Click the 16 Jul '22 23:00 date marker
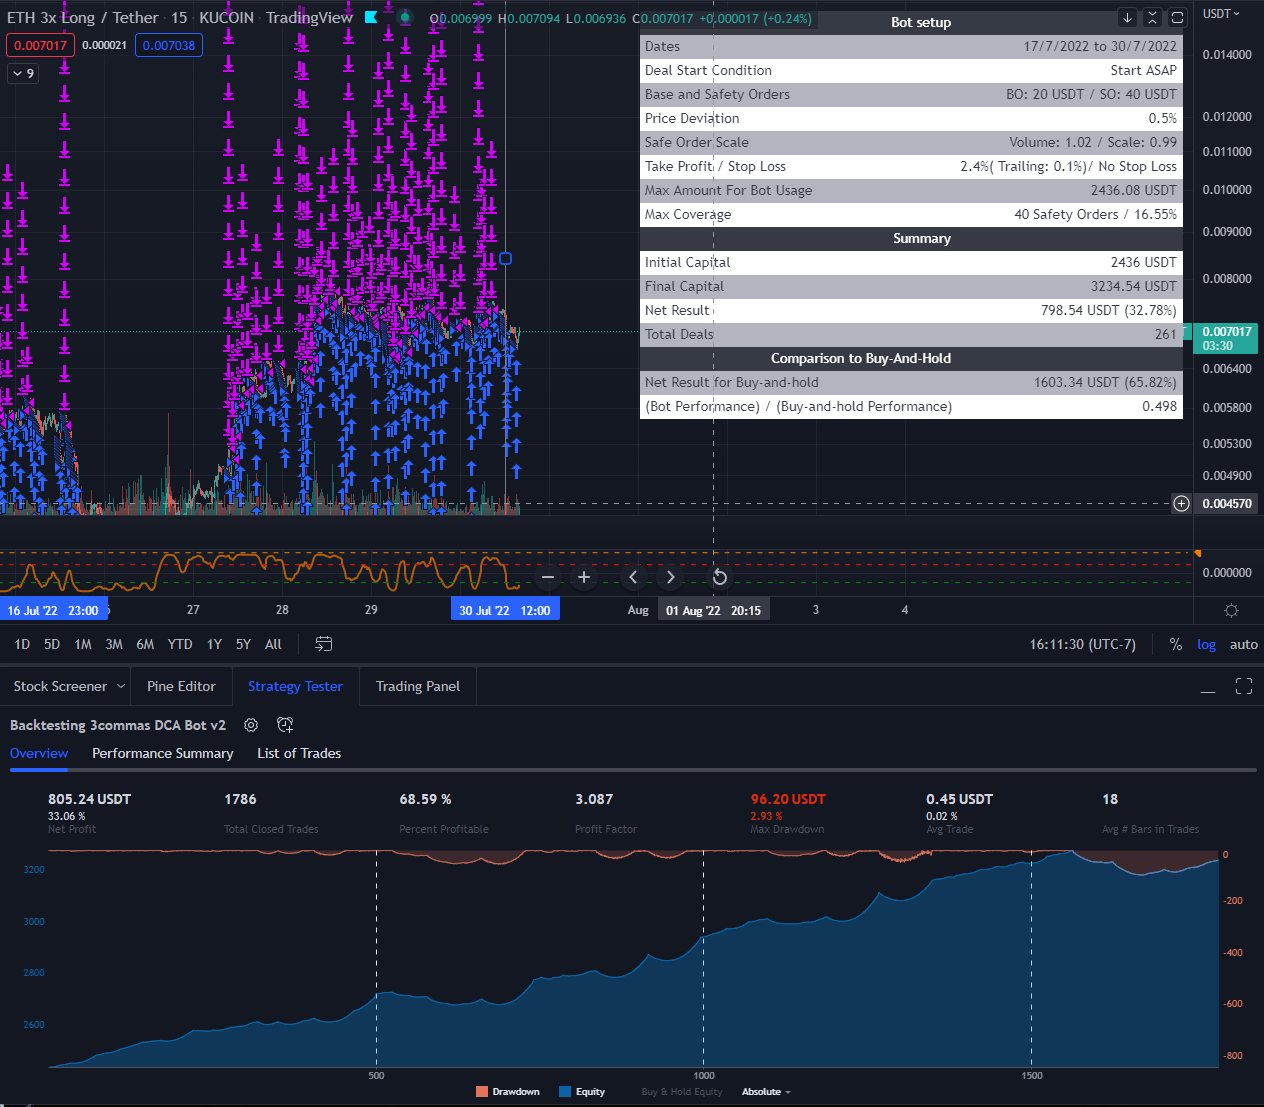Screen dimensions: 1264x1107 [x=53, y=610]
